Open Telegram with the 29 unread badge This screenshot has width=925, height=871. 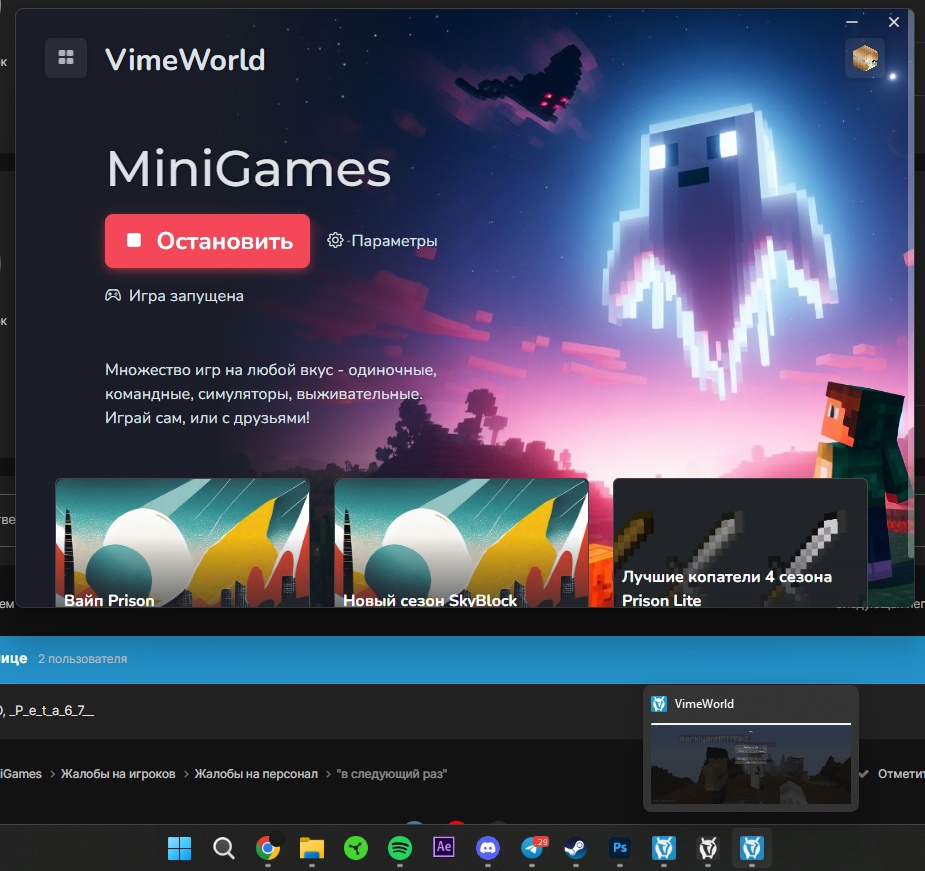[x=533, y=848]
